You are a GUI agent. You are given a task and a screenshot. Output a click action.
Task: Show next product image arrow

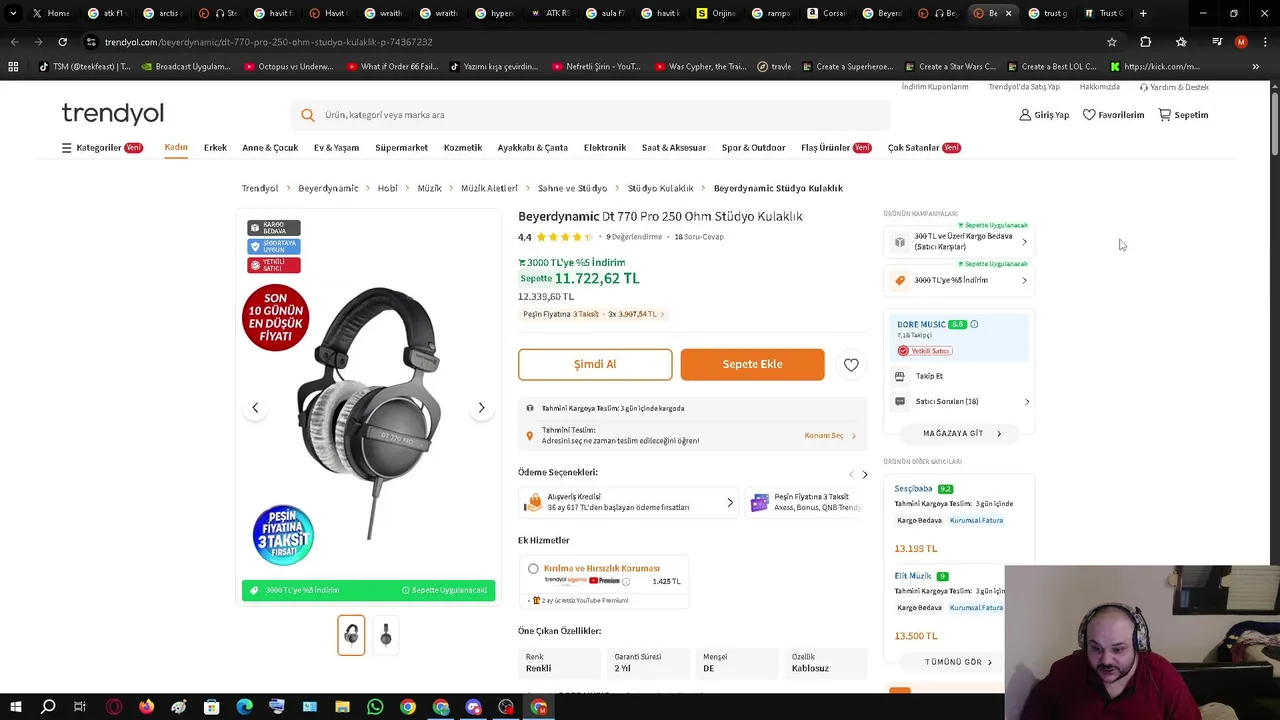pyautogui.click(x=481, y=408)
